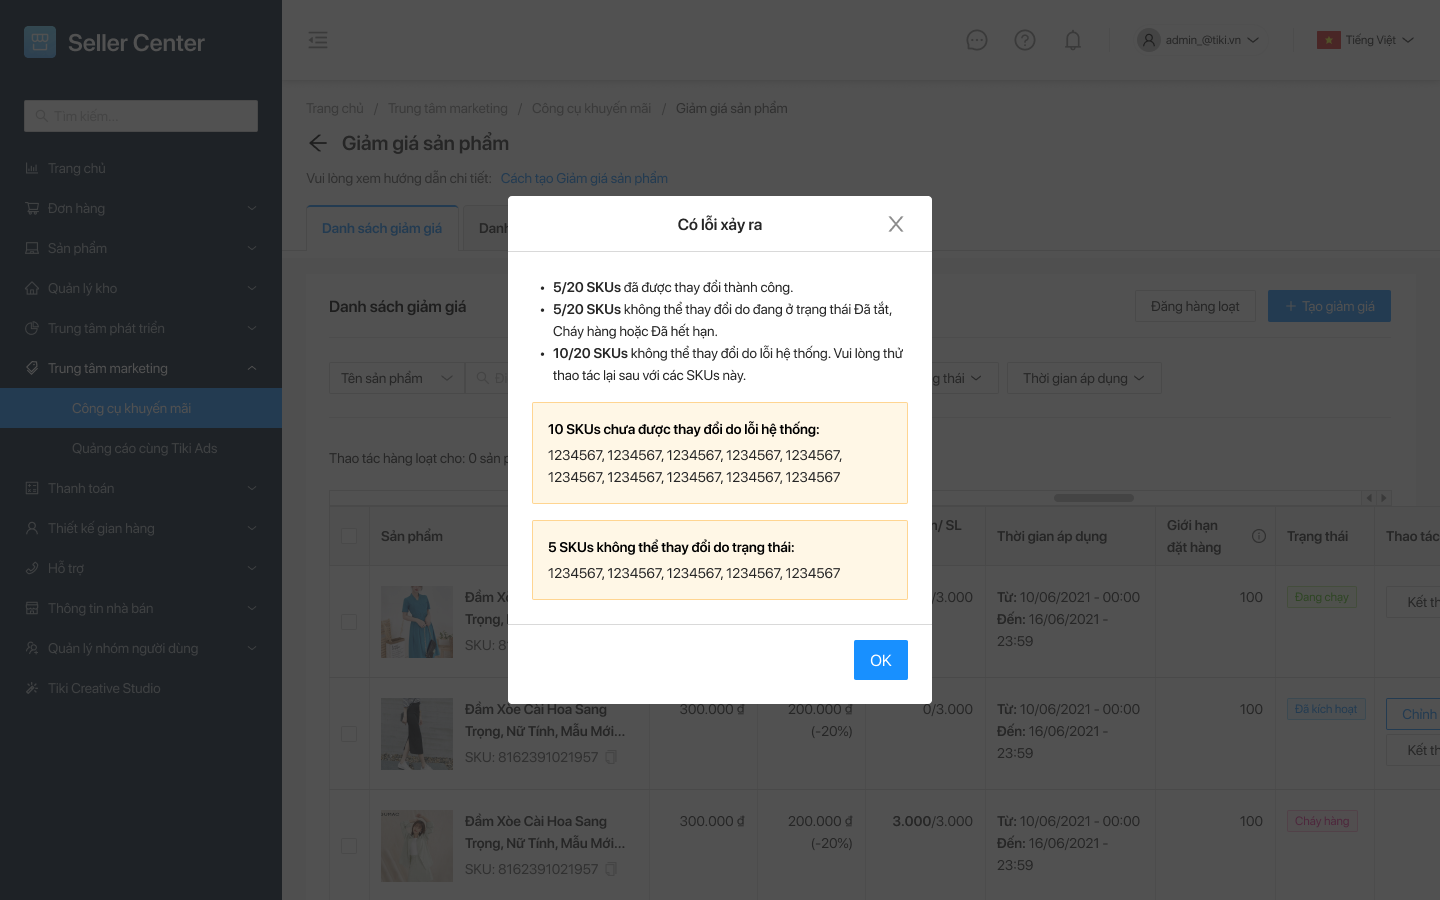Toggle the select-all checkbox in table header
Screen dimensions: 1440x900
349,536
